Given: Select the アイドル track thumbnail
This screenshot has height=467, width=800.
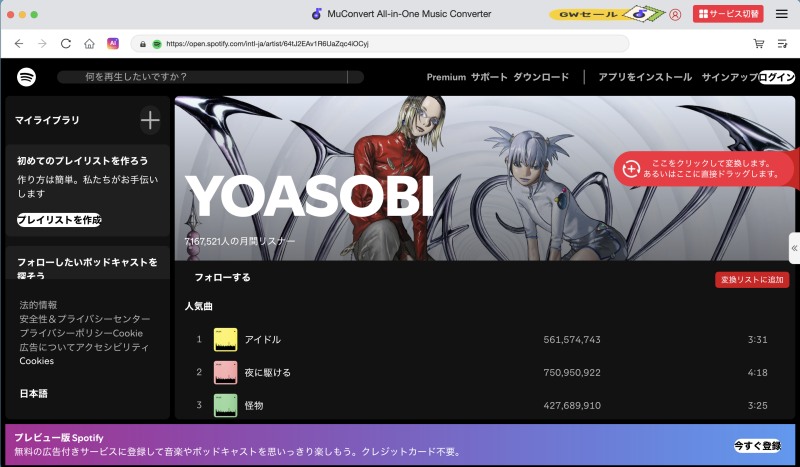Looking at the screenshot, I should tap(226, 339).
